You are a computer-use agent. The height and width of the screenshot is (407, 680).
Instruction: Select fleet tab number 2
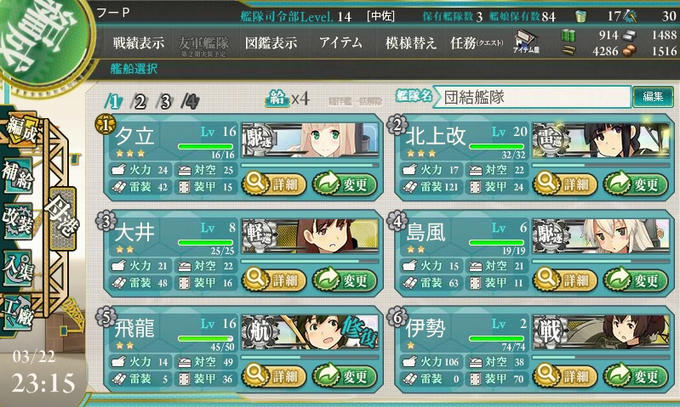tap(140, 102)
